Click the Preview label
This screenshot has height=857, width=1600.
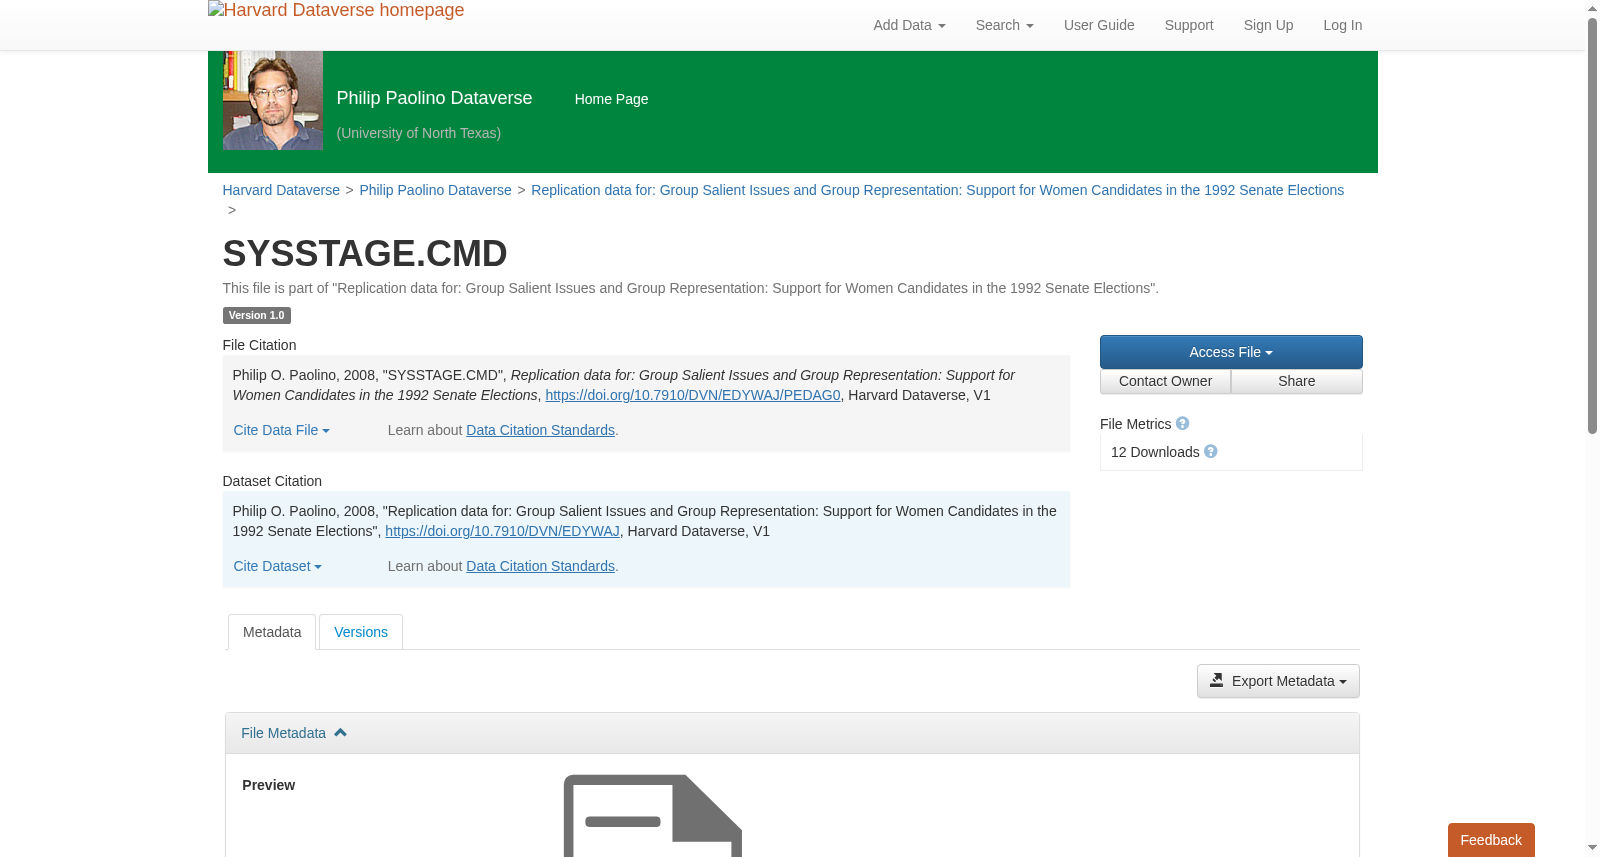click(x=269, y=785)
